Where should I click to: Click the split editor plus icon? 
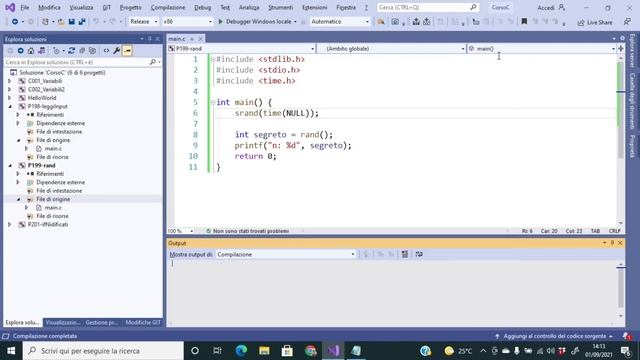[621, 49]
